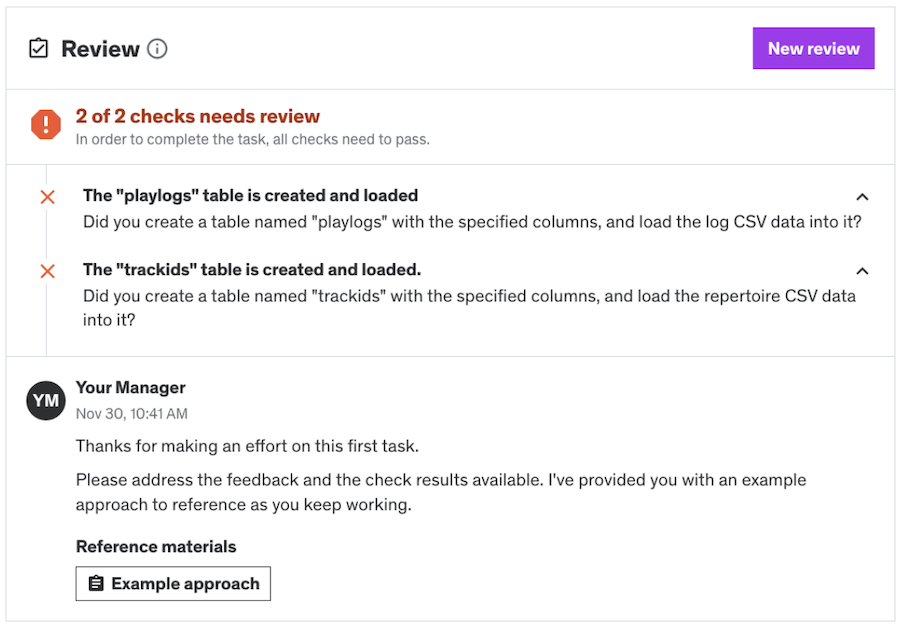The width and height of the screenshot is (900, 626).
Task: Select the "playlogs" table check title
Action: pyautogui.click(x=250, y=196)
